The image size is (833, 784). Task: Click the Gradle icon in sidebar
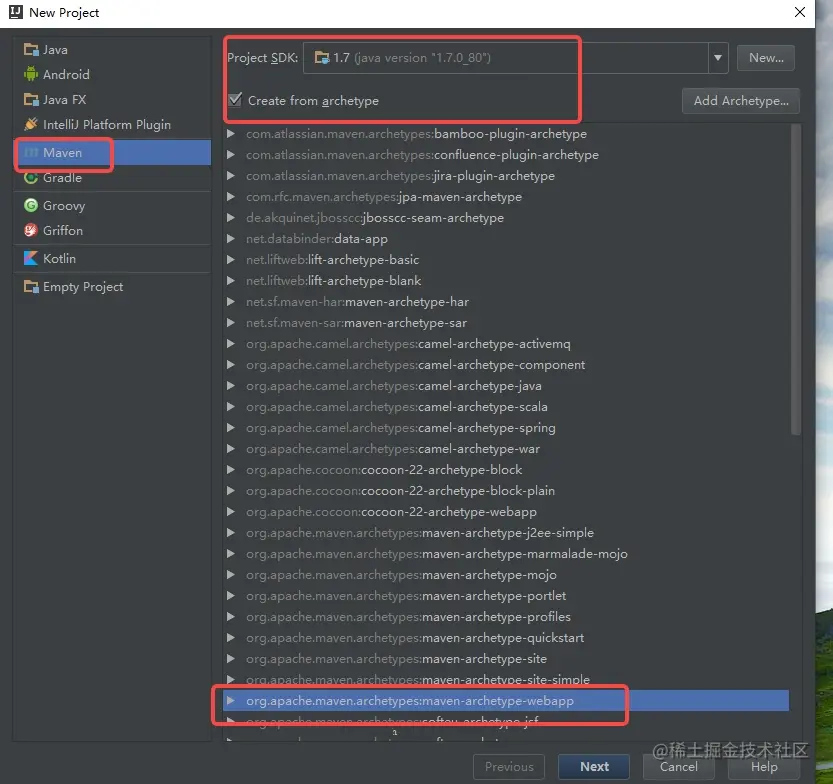pyautogui.click(x=31, y=177)
